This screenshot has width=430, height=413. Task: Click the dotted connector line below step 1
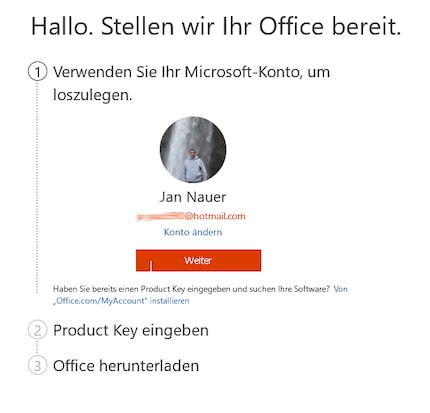[37, 187]
